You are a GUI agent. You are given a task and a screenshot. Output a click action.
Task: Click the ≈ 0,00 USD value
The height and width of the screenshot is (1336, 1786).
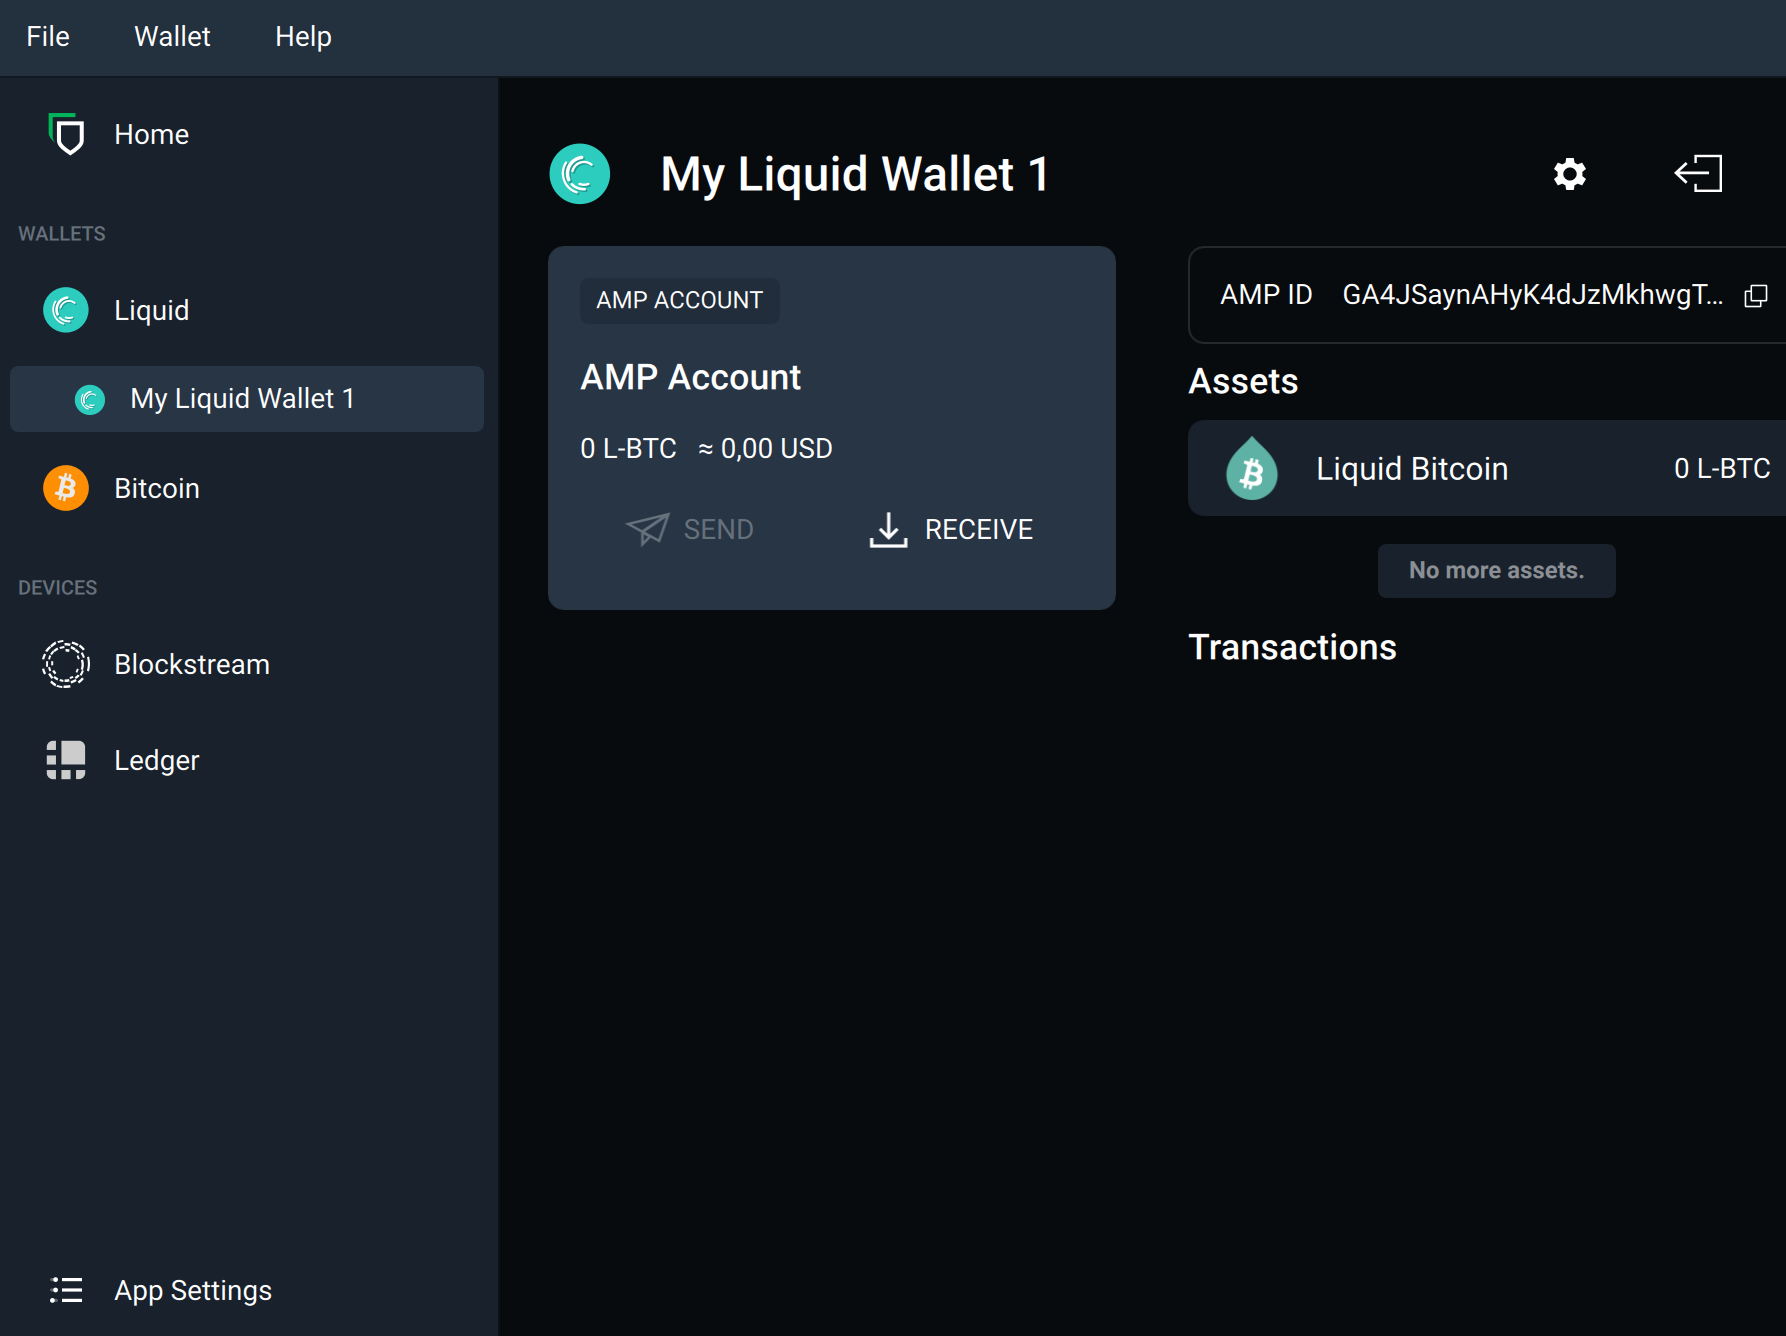click(765, 448)
